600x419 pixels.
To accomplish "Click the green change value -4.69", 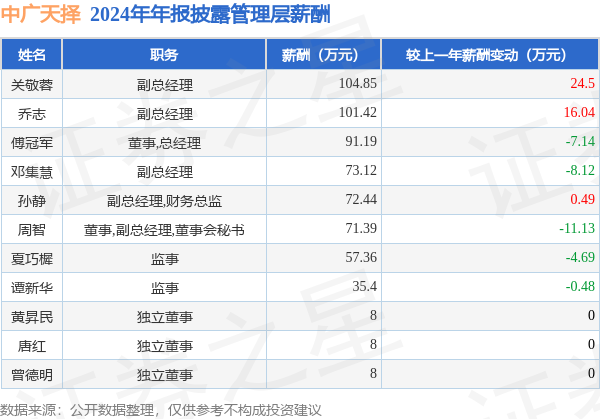I will (x=580, y=257).
